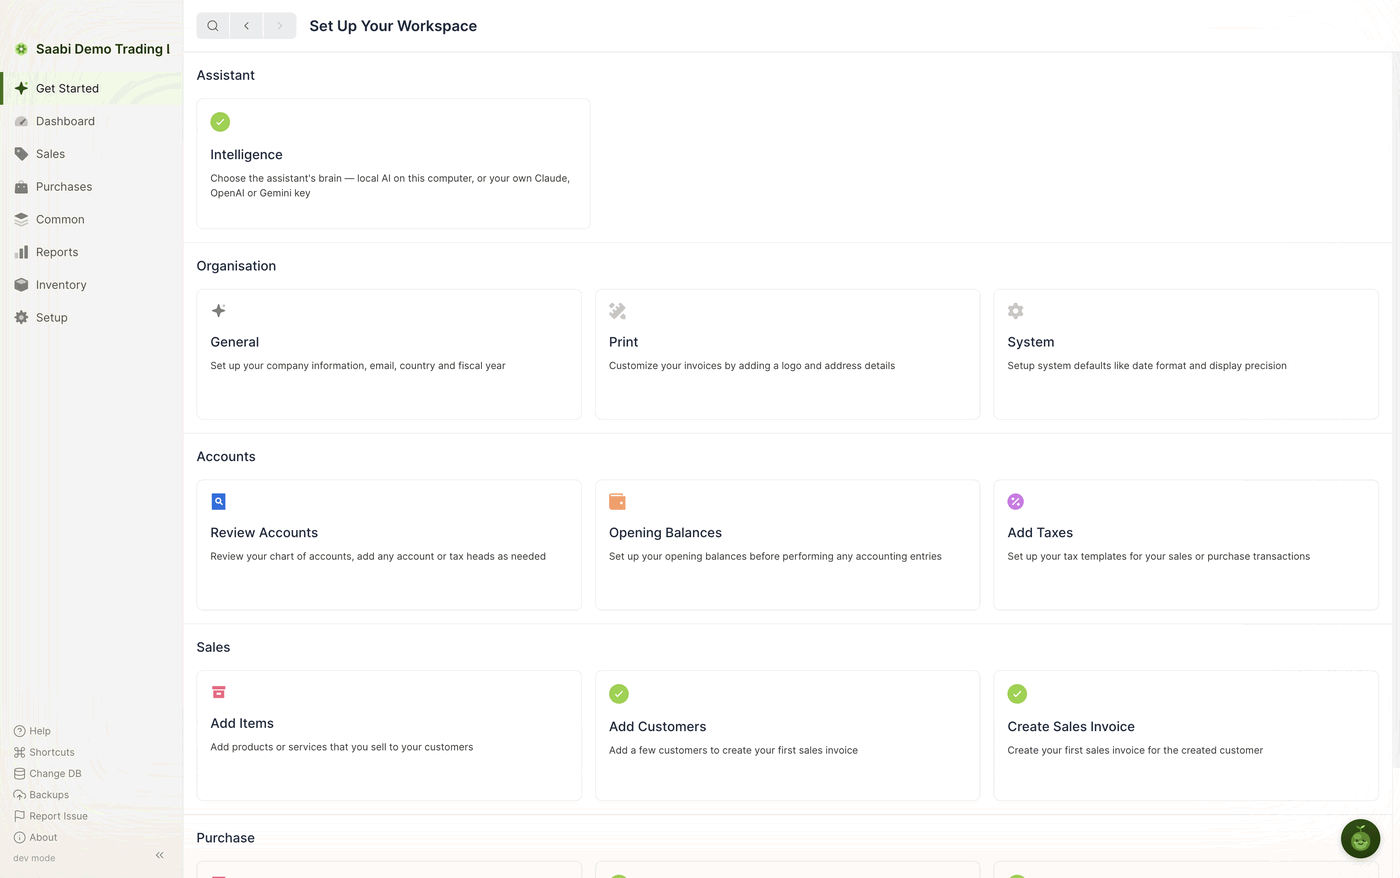Click the Purchases bag icon
Viewport: 1400px width, 878px height.
(x=21, y=187)
